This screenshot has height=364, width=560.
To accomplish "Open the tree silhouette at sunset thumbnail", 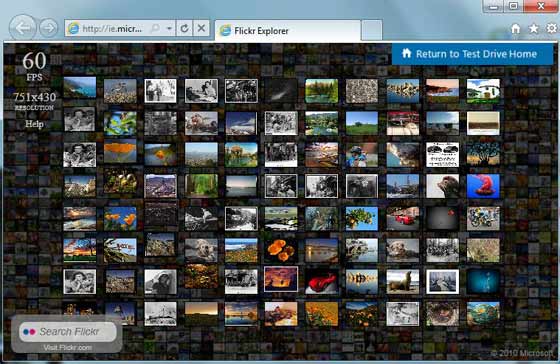I will (483, 154).
